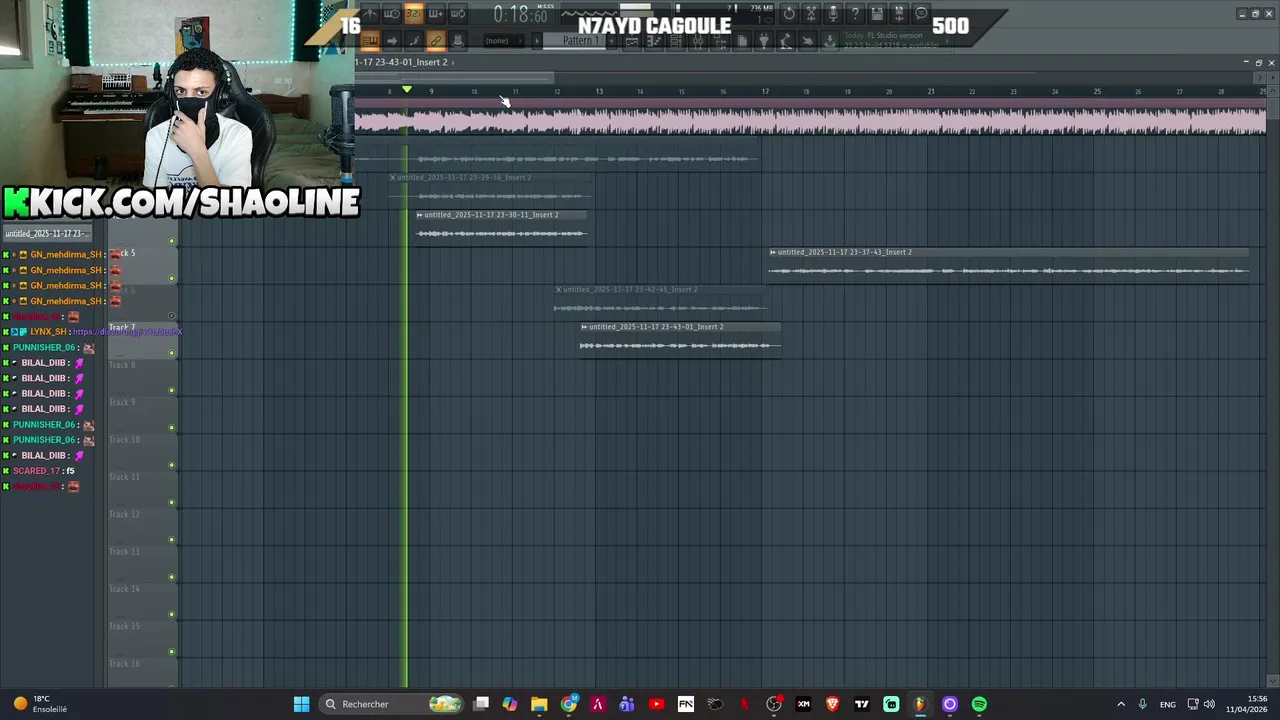Click the typing keyboard stamp icon
This screenshot has width=1280, height=720.
pos(458,41)
